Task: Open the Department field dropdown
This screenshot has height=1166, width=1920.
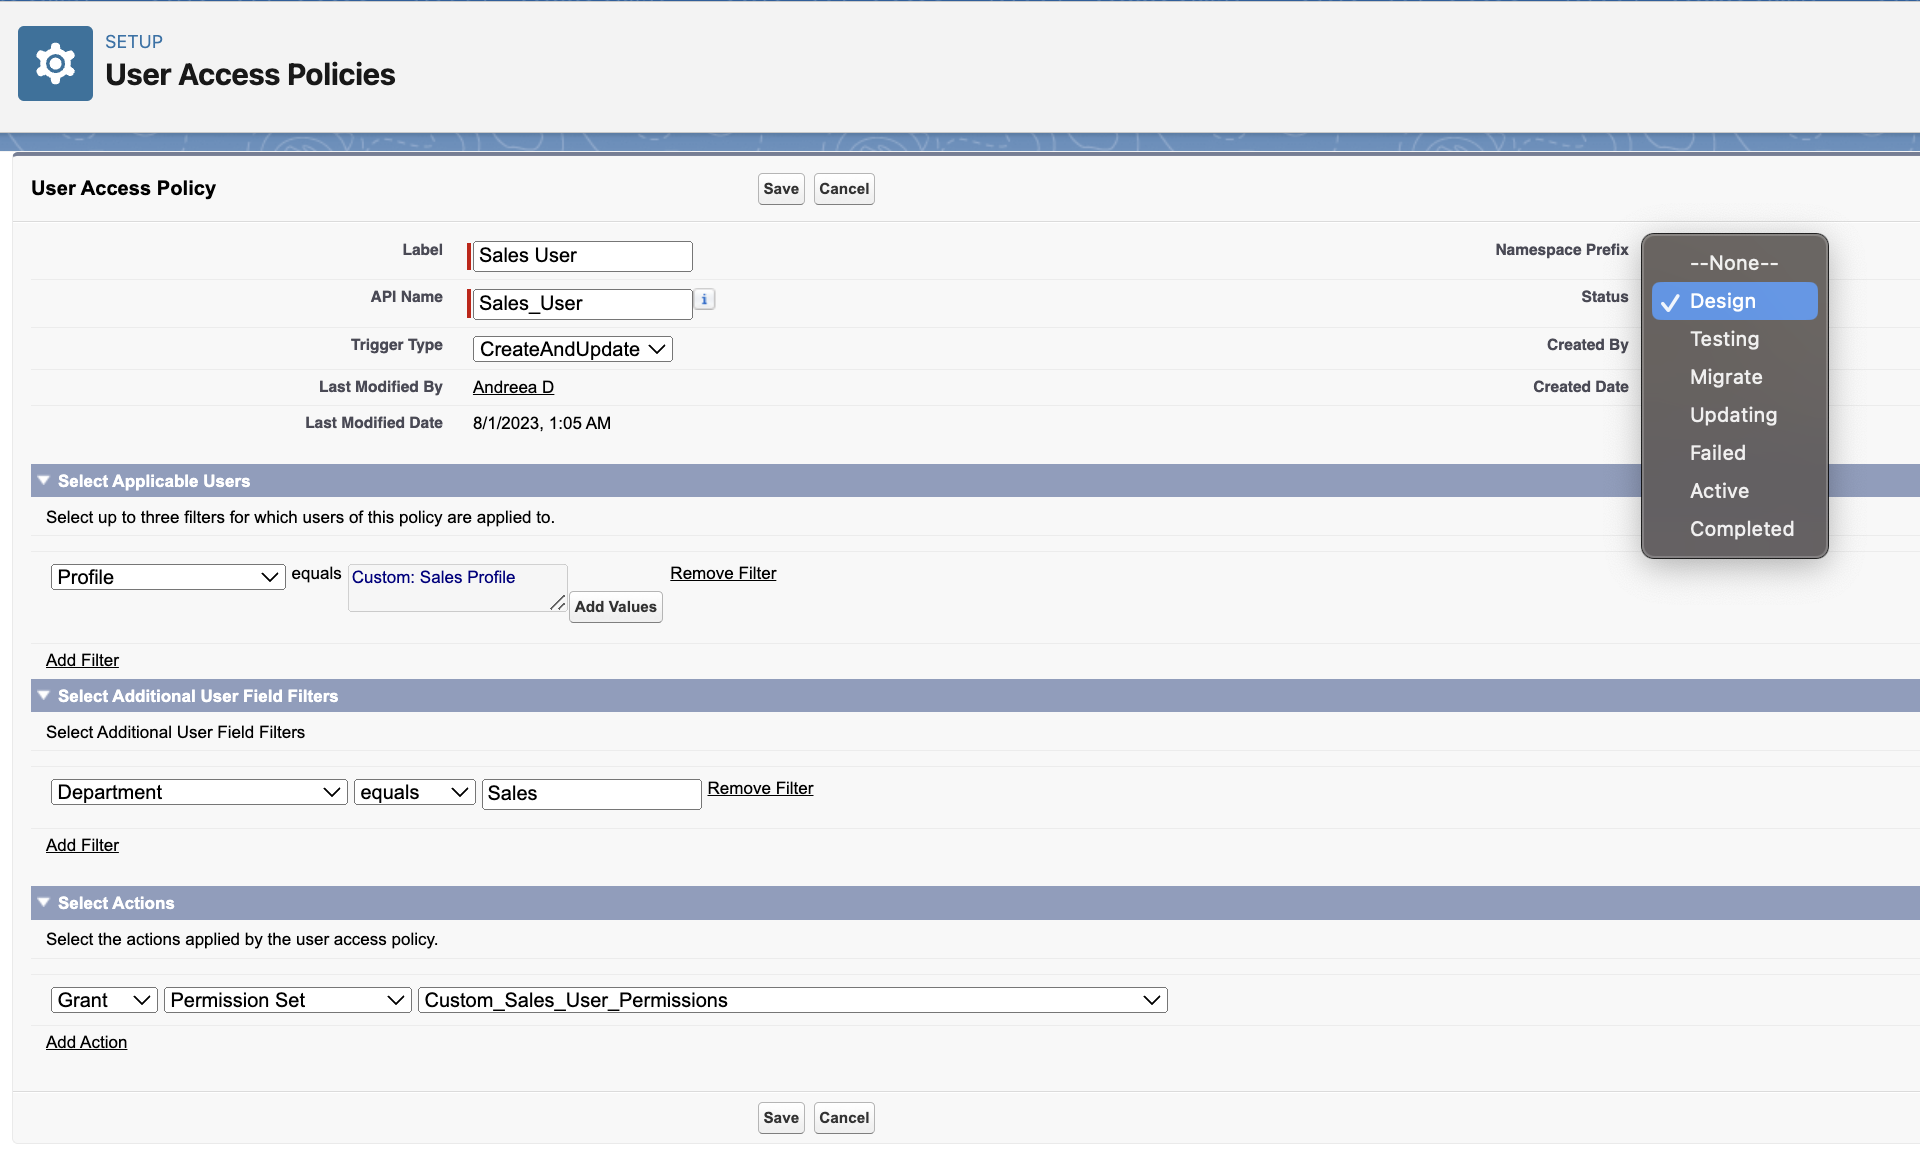Action: [199, 792]
